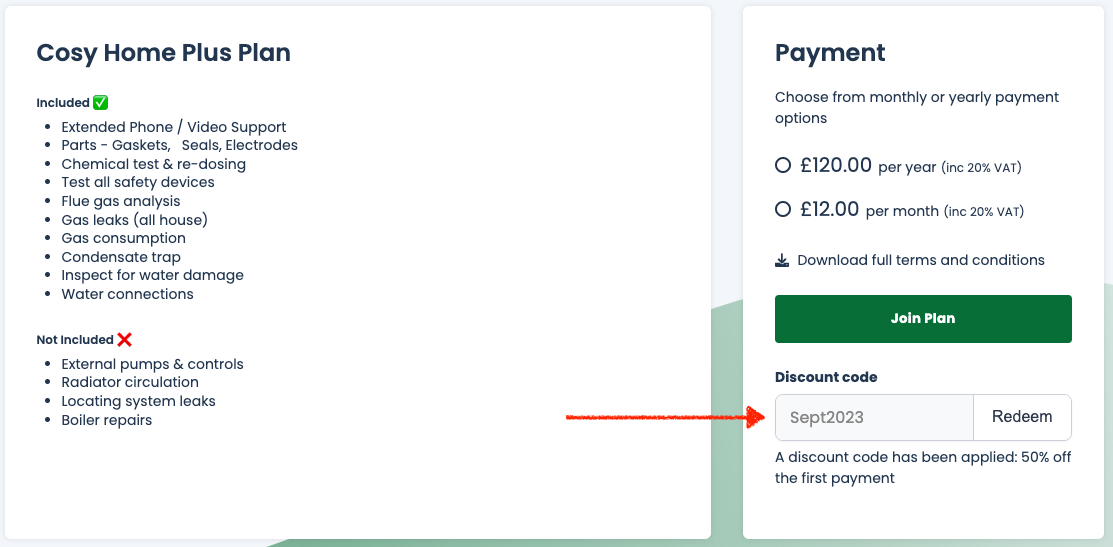Click the Redeem button
1113x547 pixels.
pos(1021,417)
